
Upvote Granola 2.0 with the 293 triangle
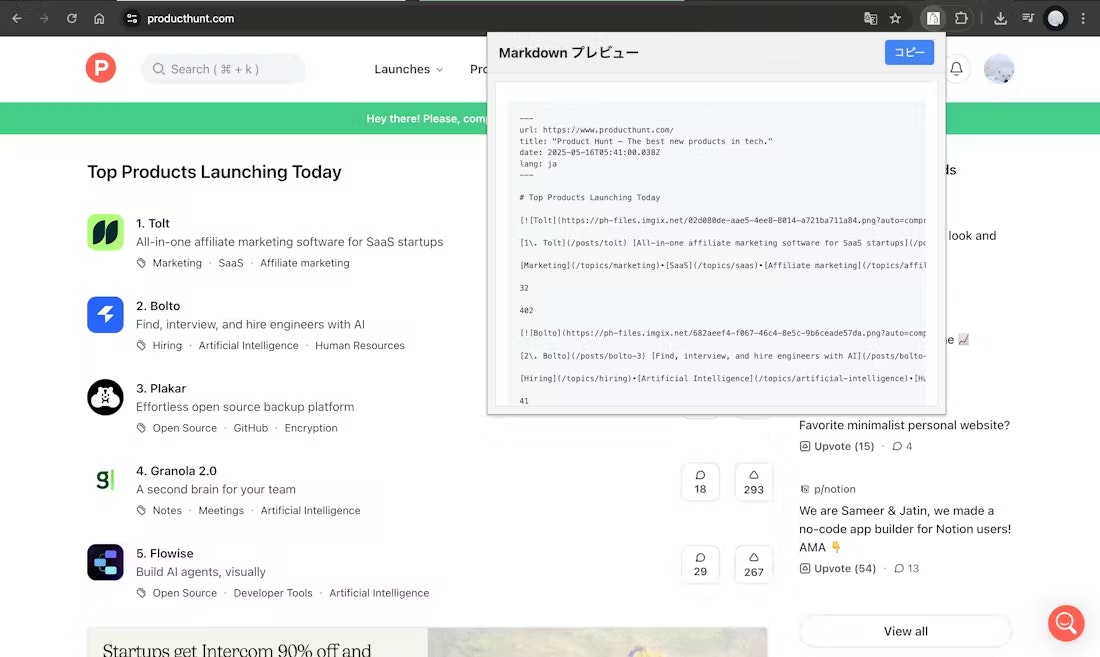753,482
